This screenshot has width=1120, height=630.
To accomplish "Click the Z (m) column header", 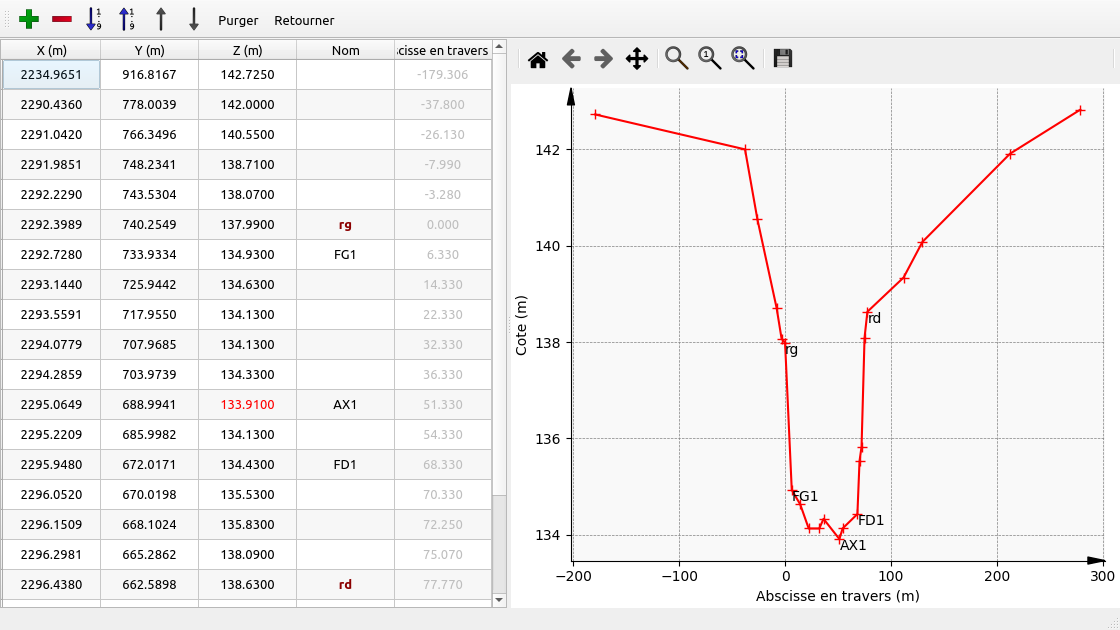I will point(247,50).
